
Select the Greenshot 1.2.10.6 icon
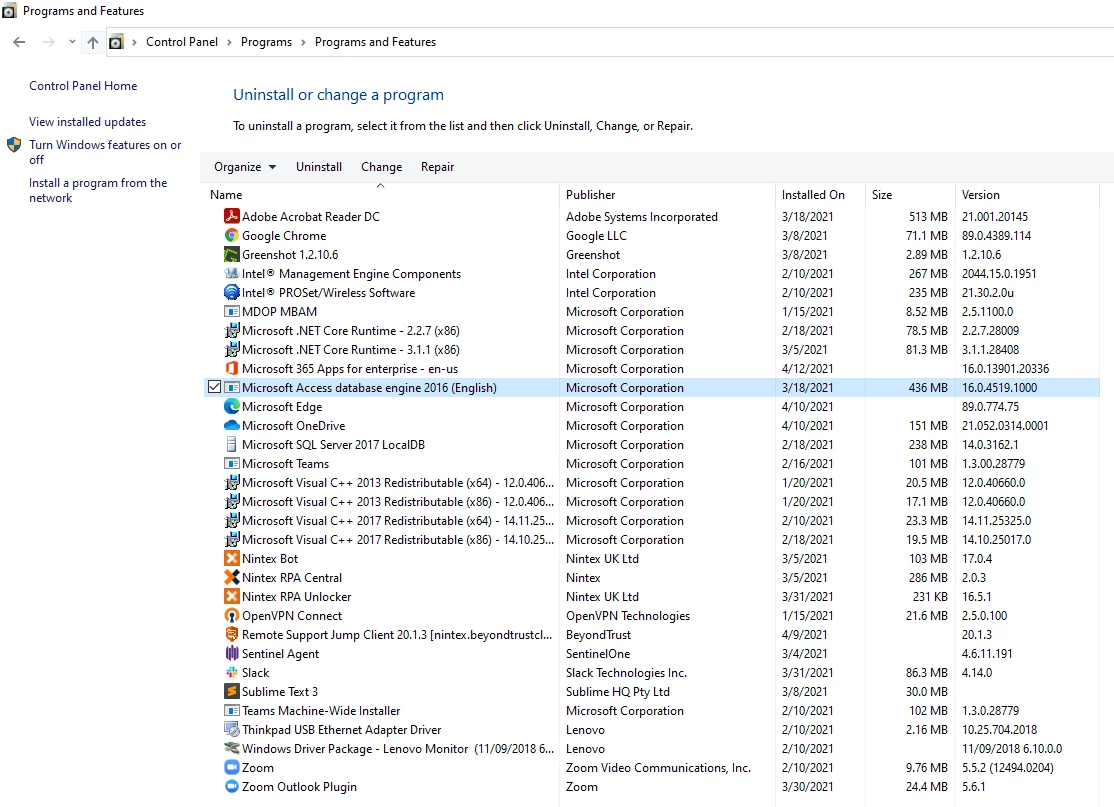point(232,254)
